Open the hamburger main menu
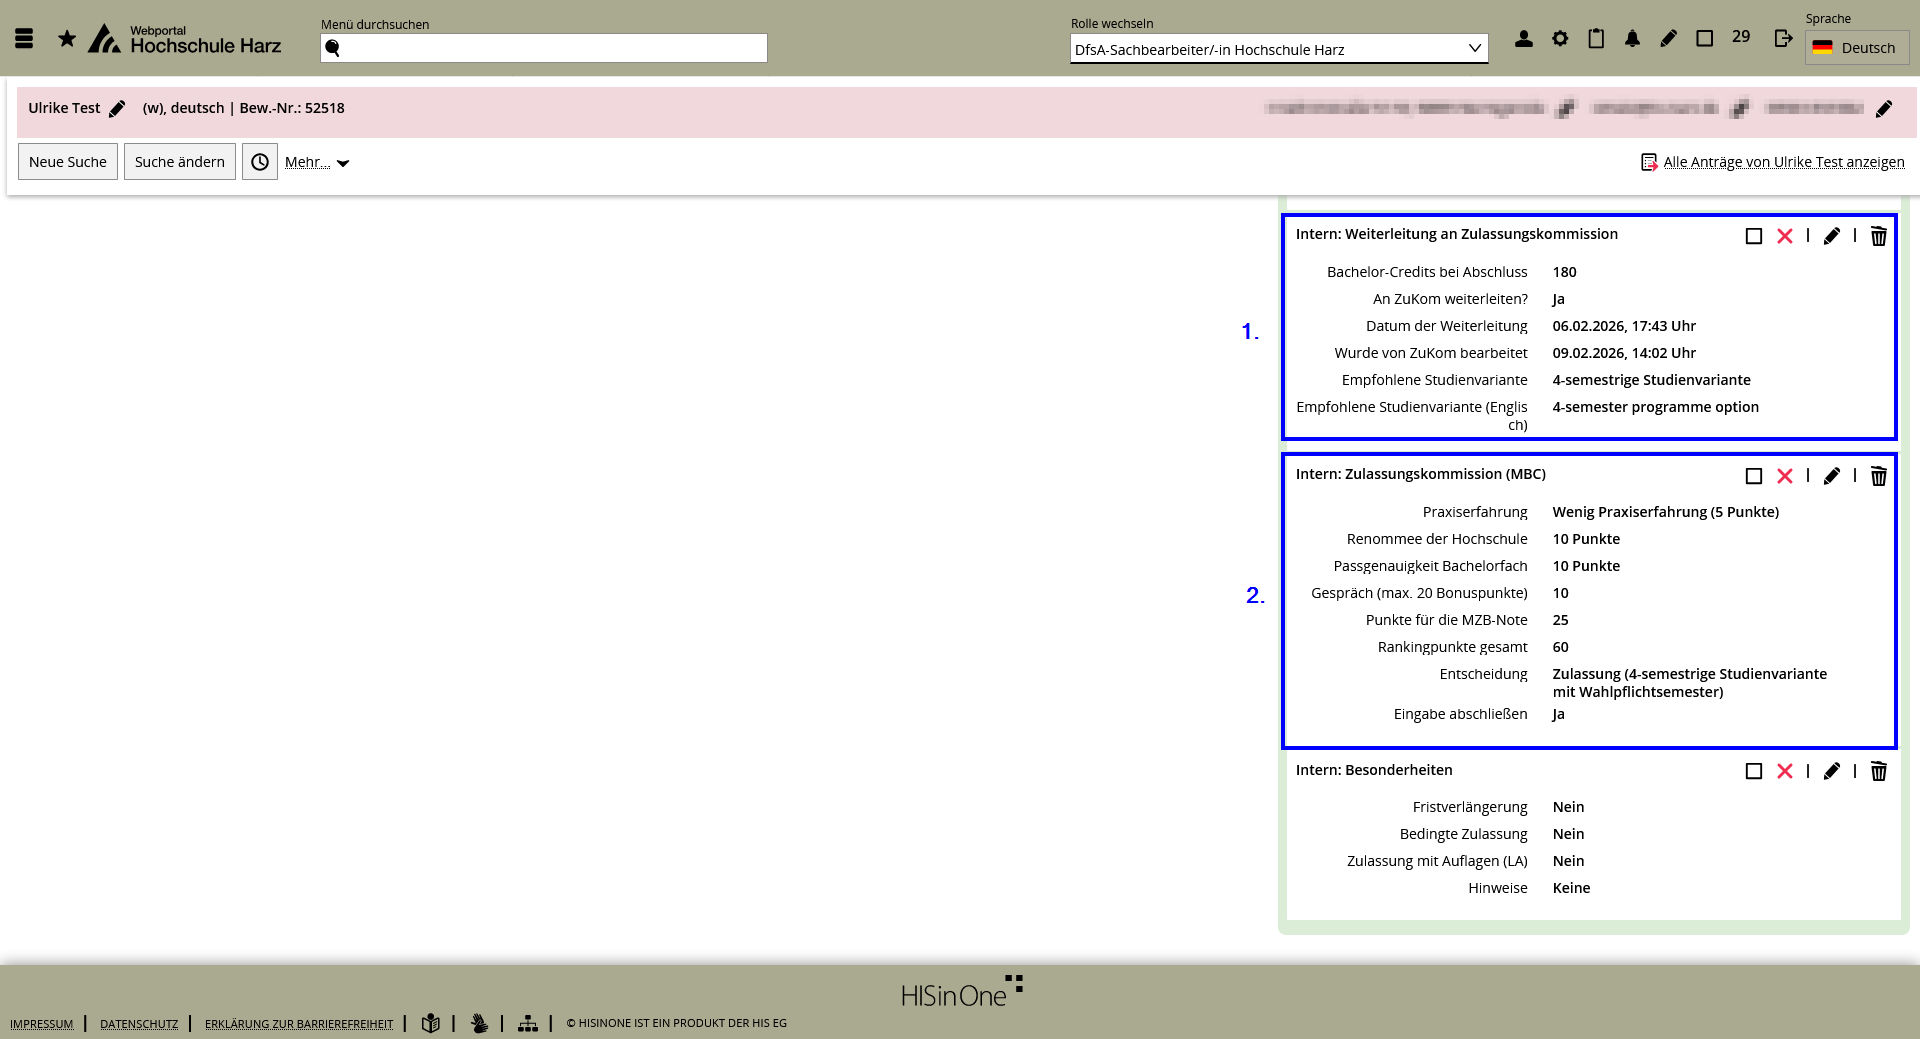The width and height of the screenshot is (1920, 1039). (24, 39)
